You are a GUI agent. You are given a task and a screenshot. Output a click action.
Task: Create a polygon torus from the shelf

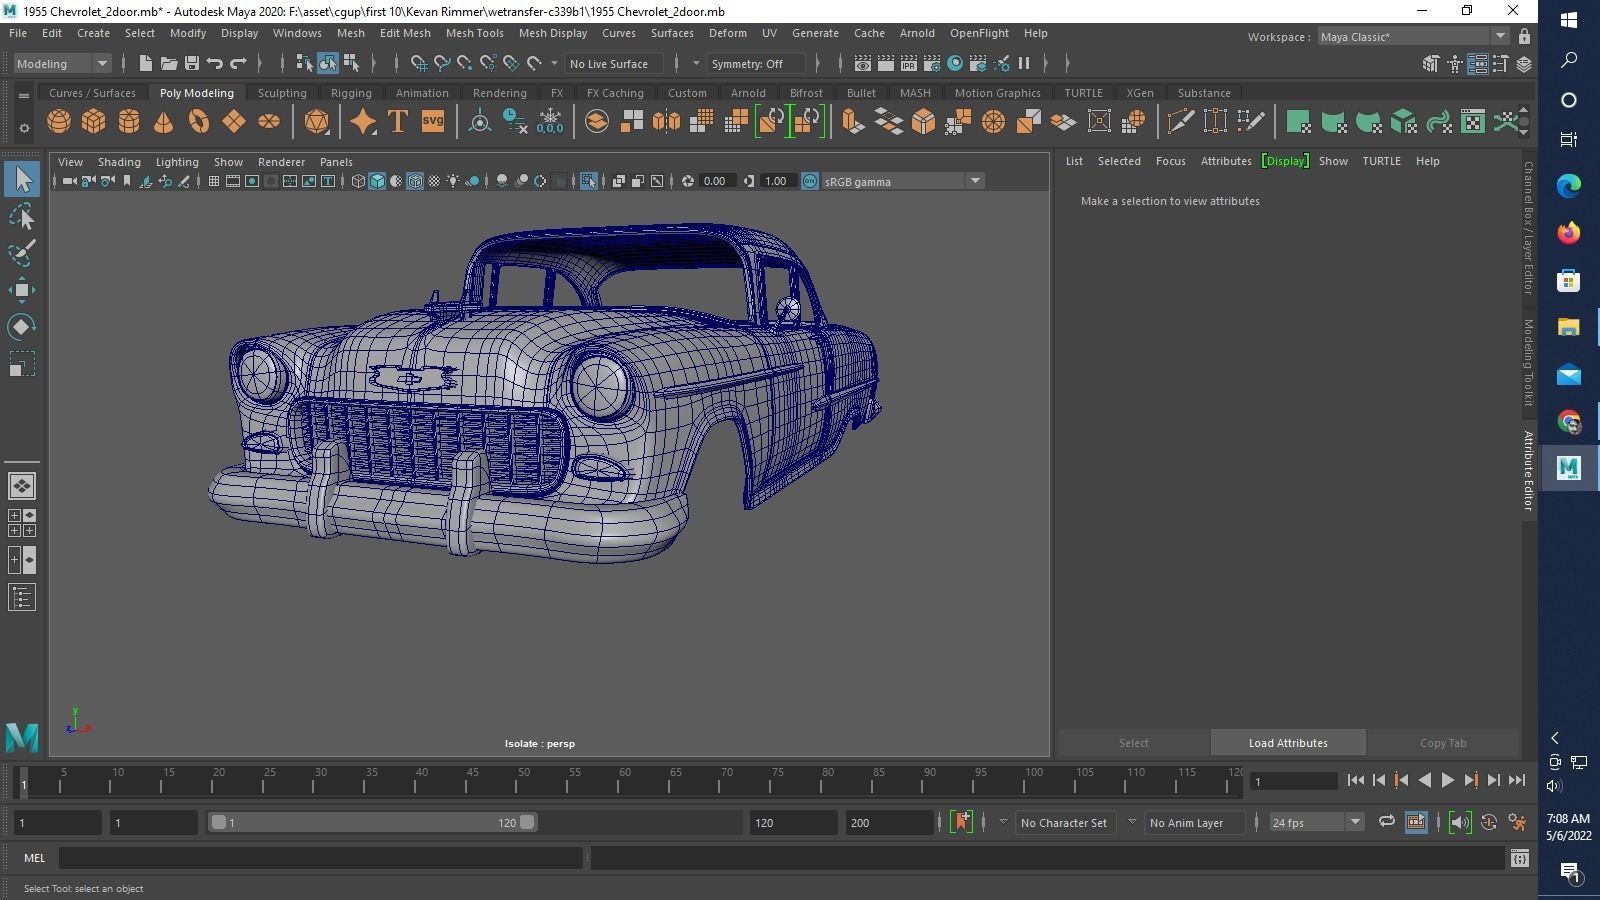(199, 122)
